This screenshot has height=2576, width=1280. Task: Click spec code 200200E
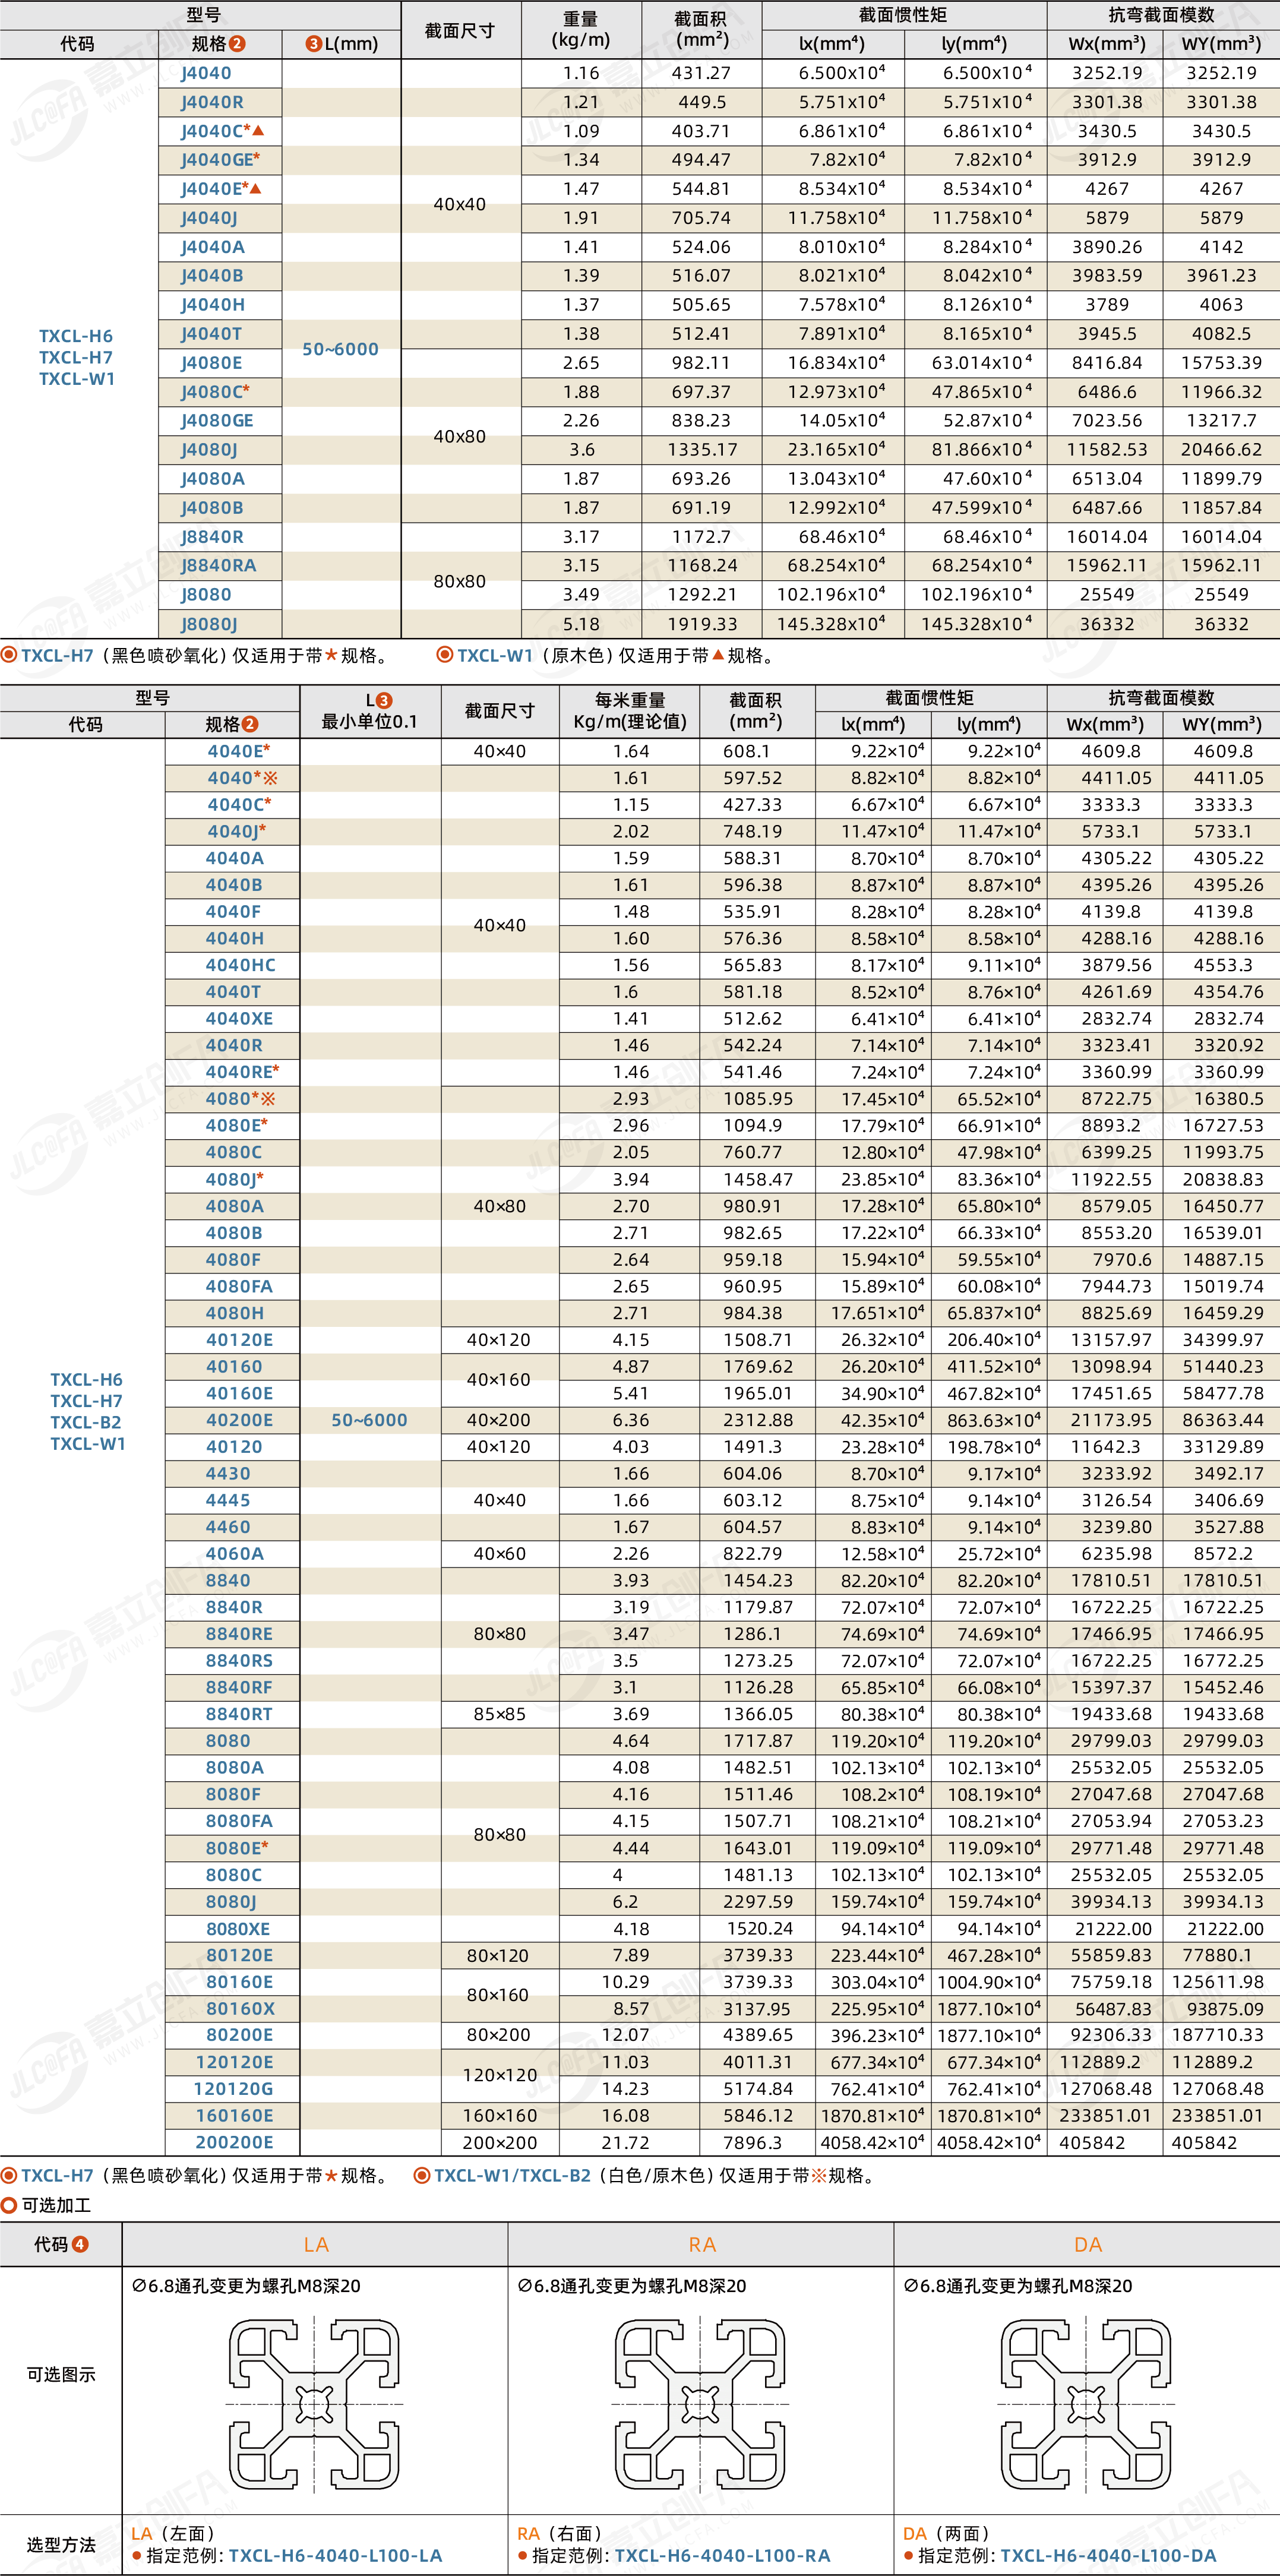233,2143
